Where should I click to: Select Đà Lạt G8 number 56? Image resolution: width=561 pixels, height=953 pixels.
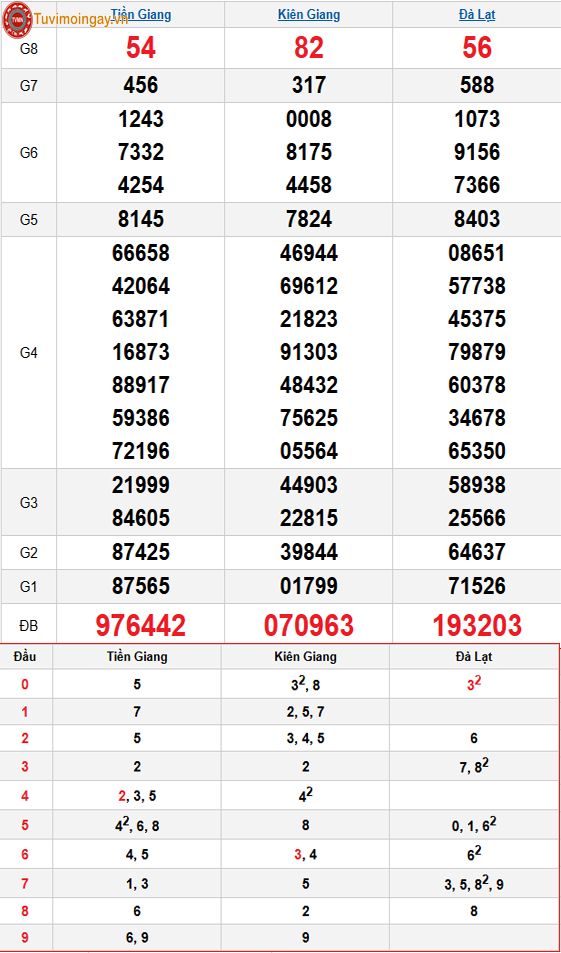point(477,48)
